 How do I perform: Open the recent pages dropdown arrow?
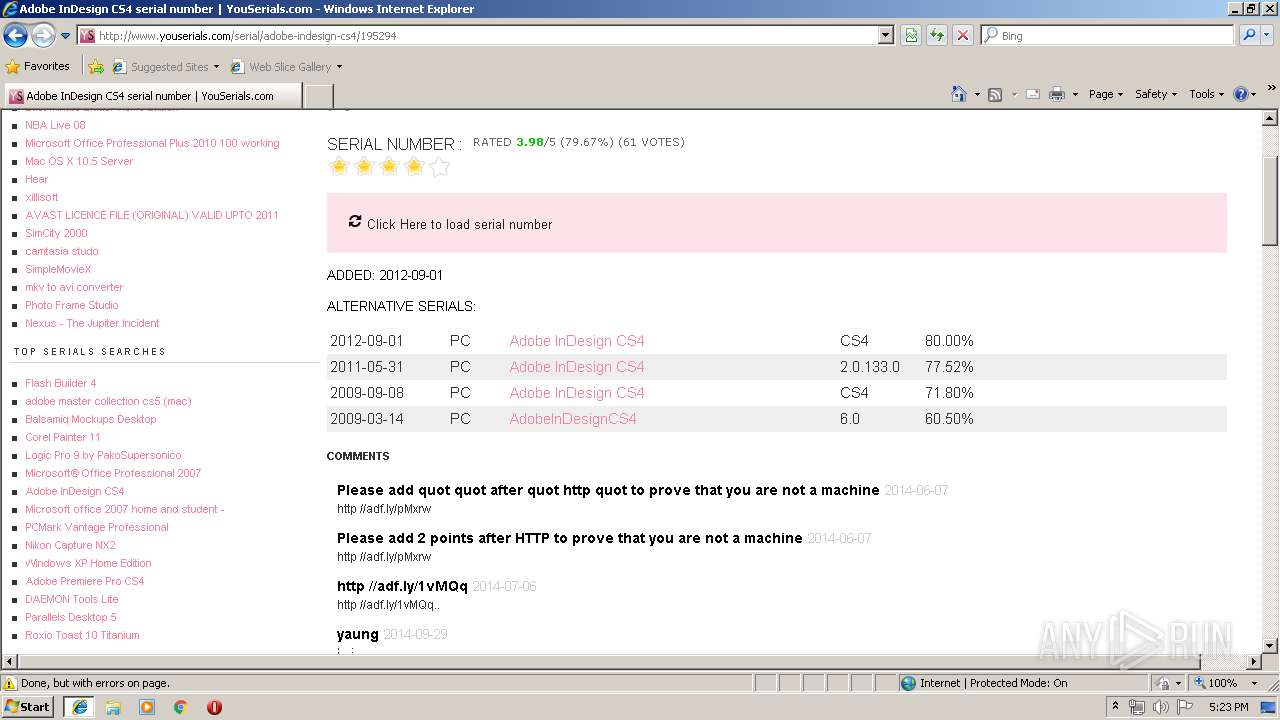coord(66,36)
